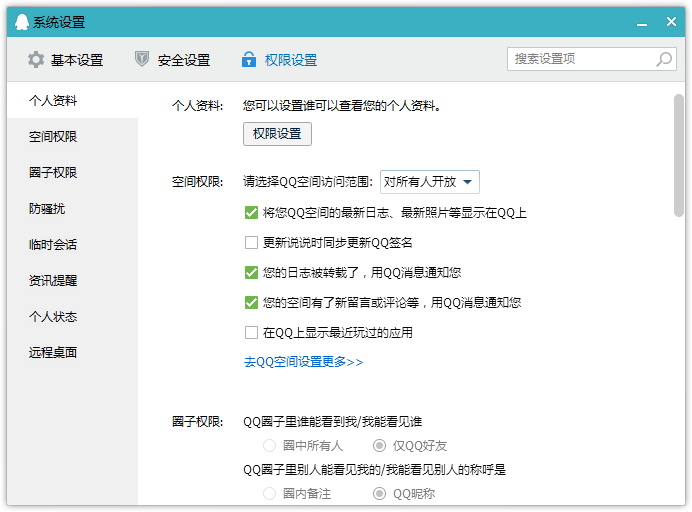Click the text 请选择QQ空间访问范围:
This screenshot has height=512, width=692.
[x=308, y=182]
